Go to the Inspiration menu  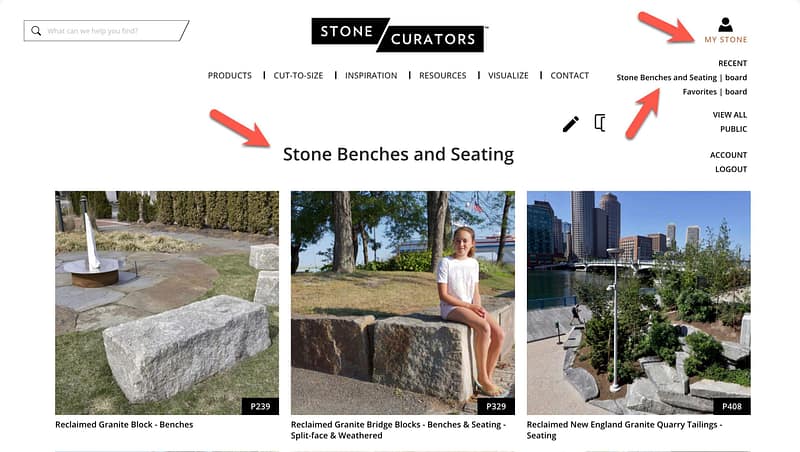coord(371,76)
